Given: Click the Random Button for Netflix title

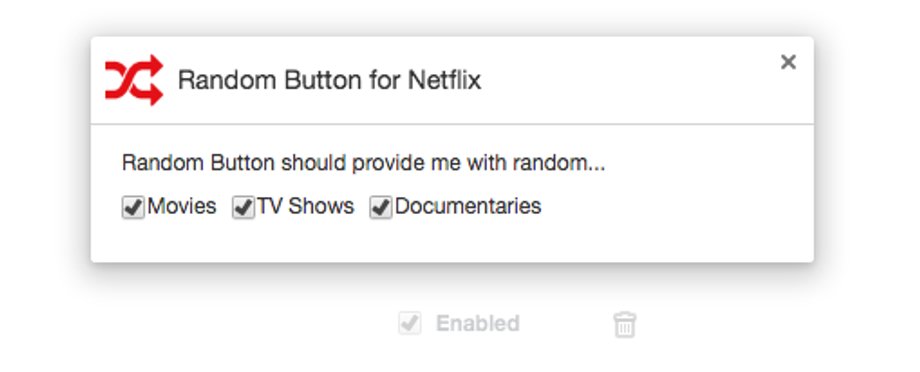Looking at the screenshot, I should 329,80.
